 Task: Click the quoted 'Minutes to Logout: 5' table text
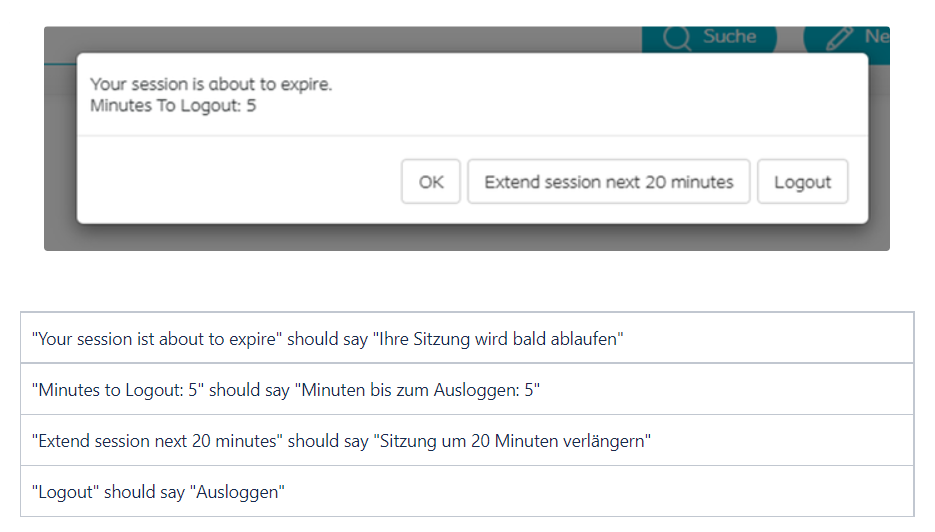(x=117, y=390)
